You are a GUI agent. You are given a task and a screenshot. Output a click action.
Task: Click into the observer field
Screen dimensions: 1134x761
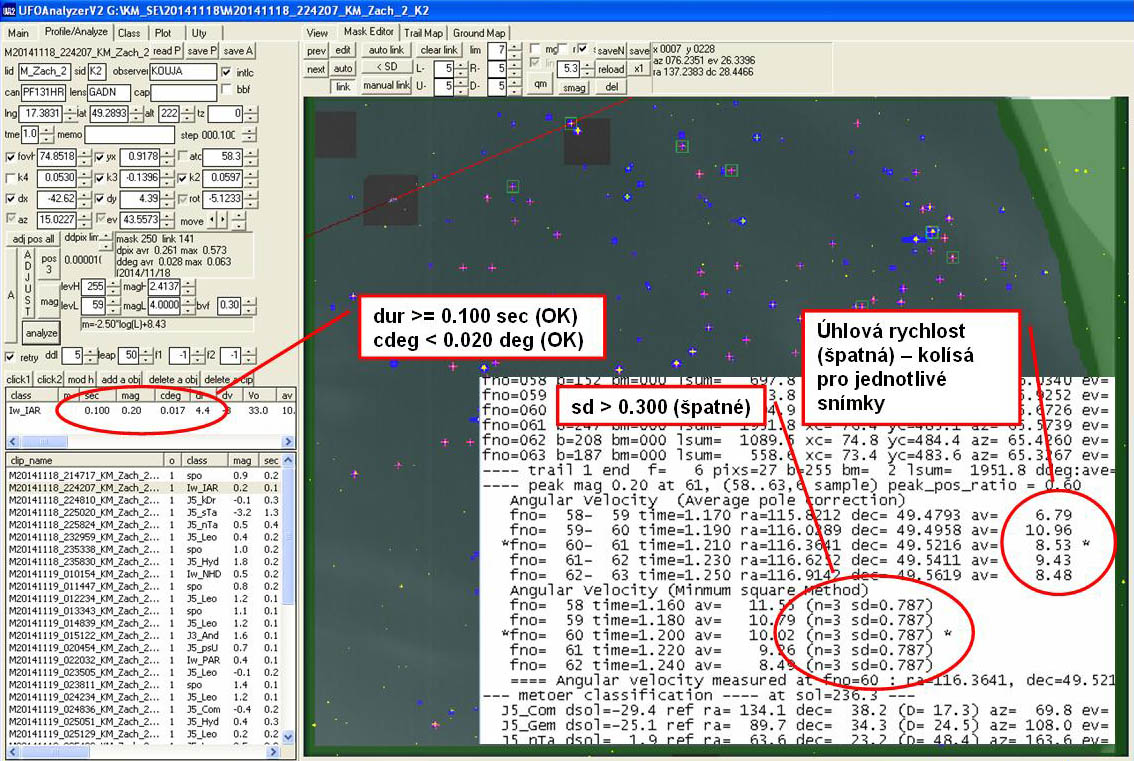[183, 72]
